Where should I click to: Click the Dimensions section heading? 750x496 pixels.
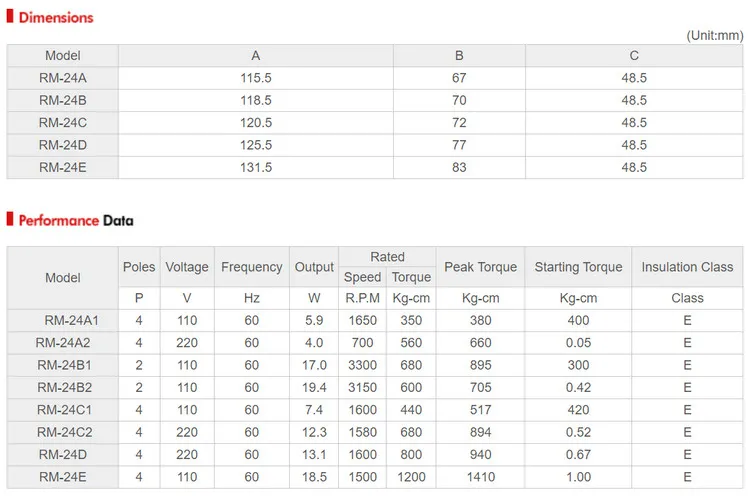pos(56,17)
